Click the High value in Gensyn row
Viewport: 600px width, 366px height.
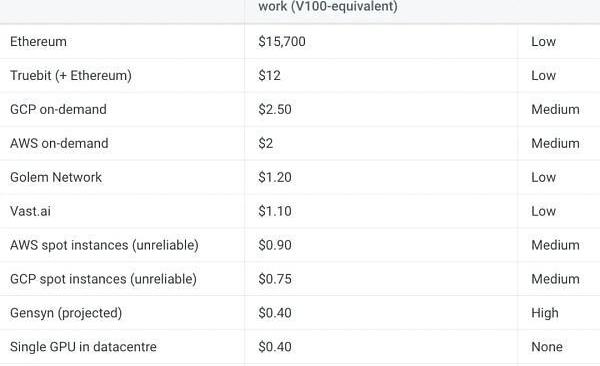click(x=545, y=313)
